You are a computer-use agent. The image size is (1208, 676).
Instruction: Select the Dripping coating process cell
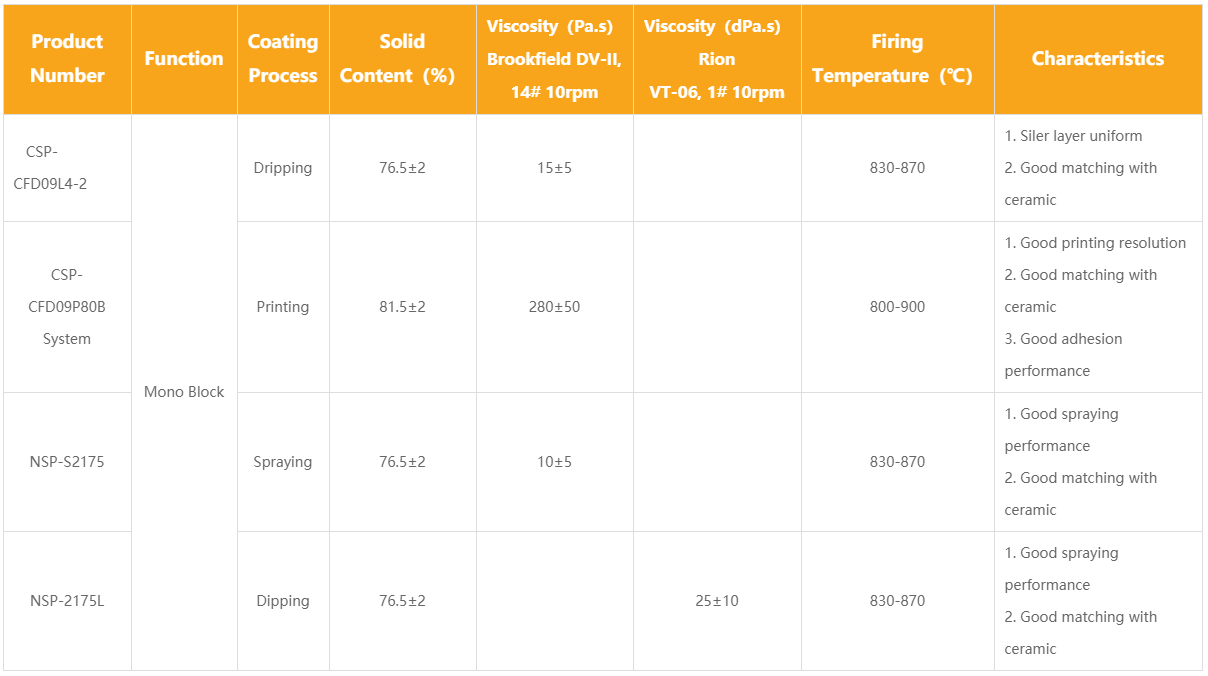tap(283, 168)
